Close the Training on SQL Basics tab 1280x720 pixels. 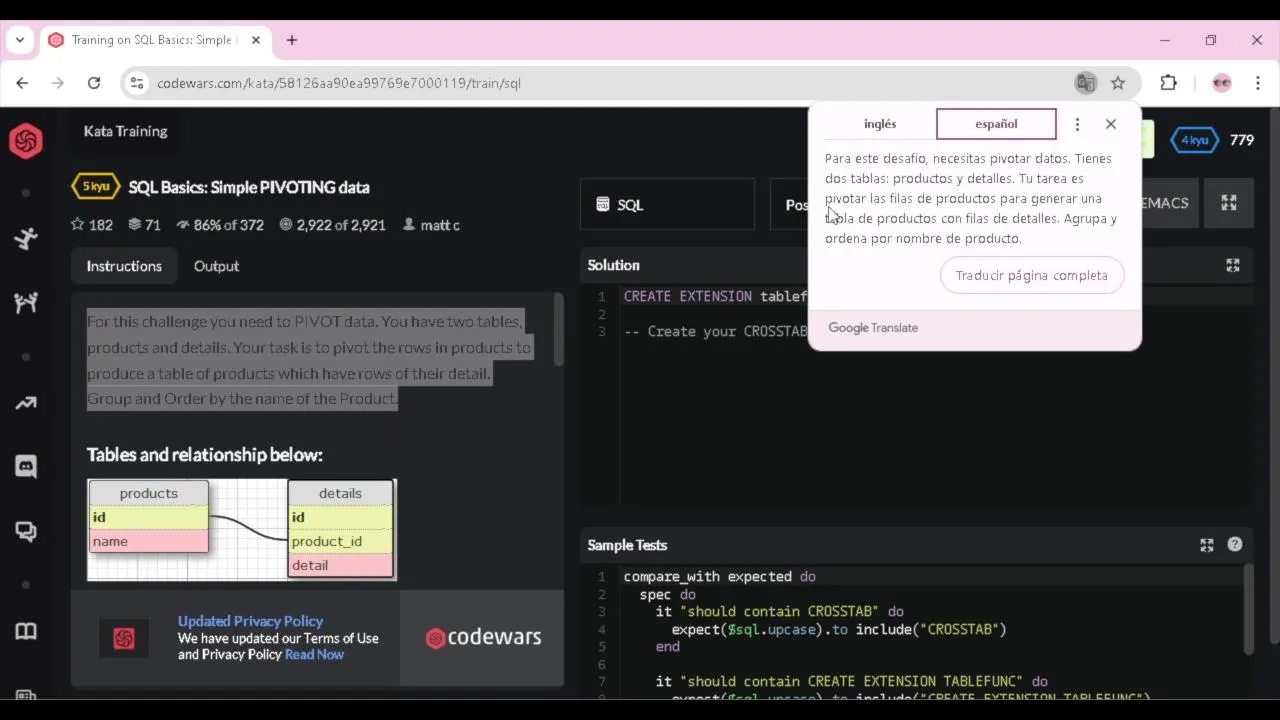(256, 40)
